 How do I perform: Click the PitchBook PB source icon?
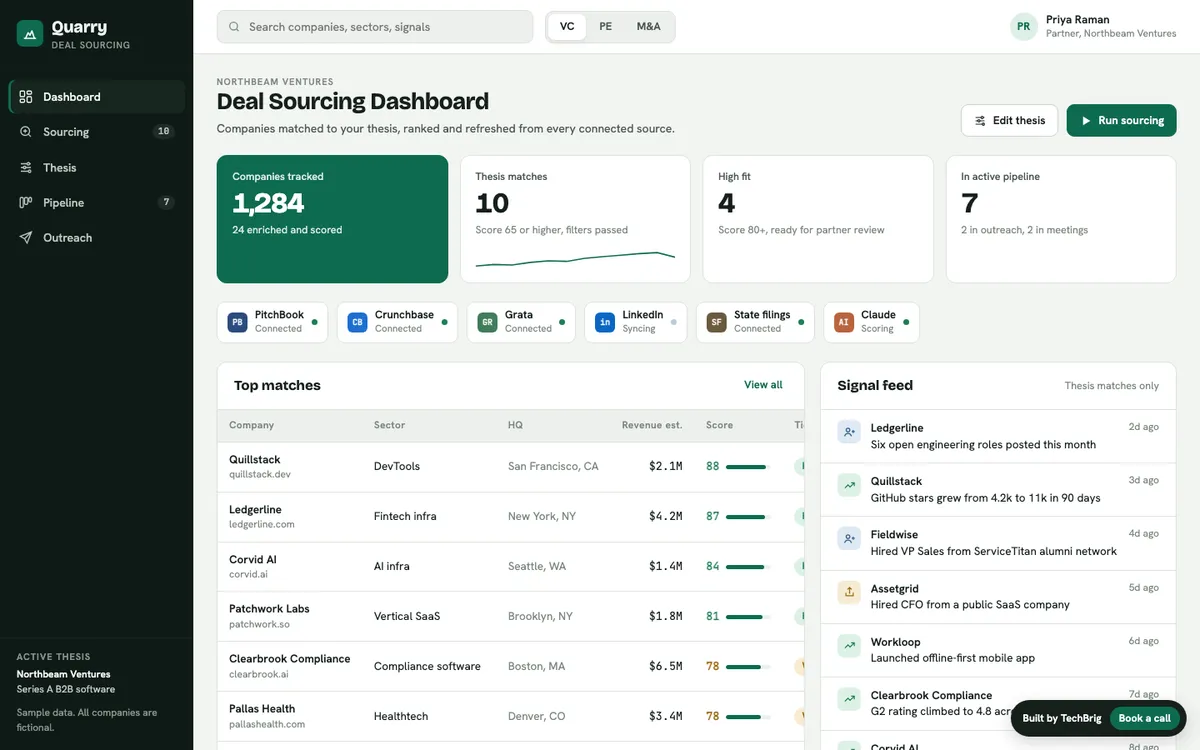237,322
